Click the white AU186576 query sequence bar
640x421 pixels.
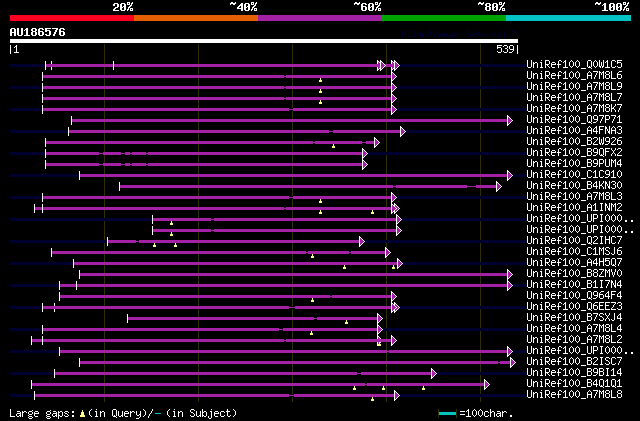(x=264, y=41)
